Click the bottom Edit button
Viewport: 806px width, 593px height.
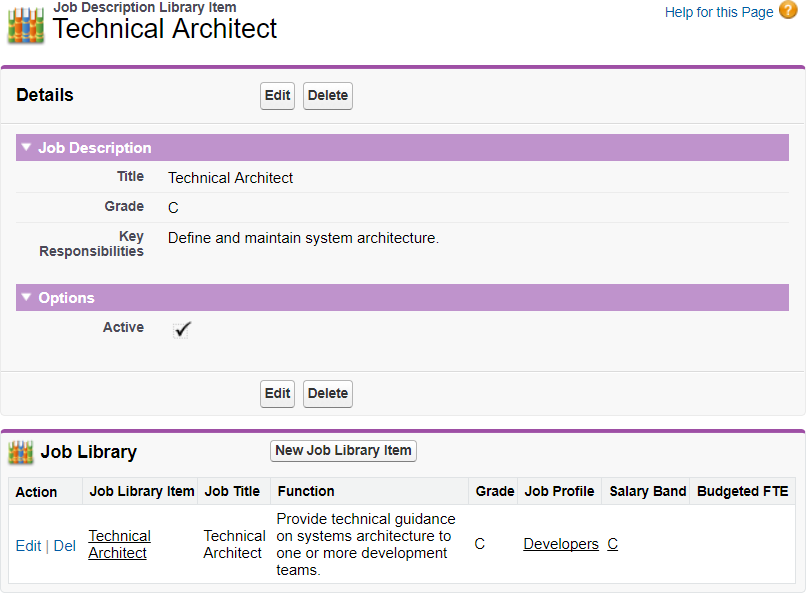(277, 394)
